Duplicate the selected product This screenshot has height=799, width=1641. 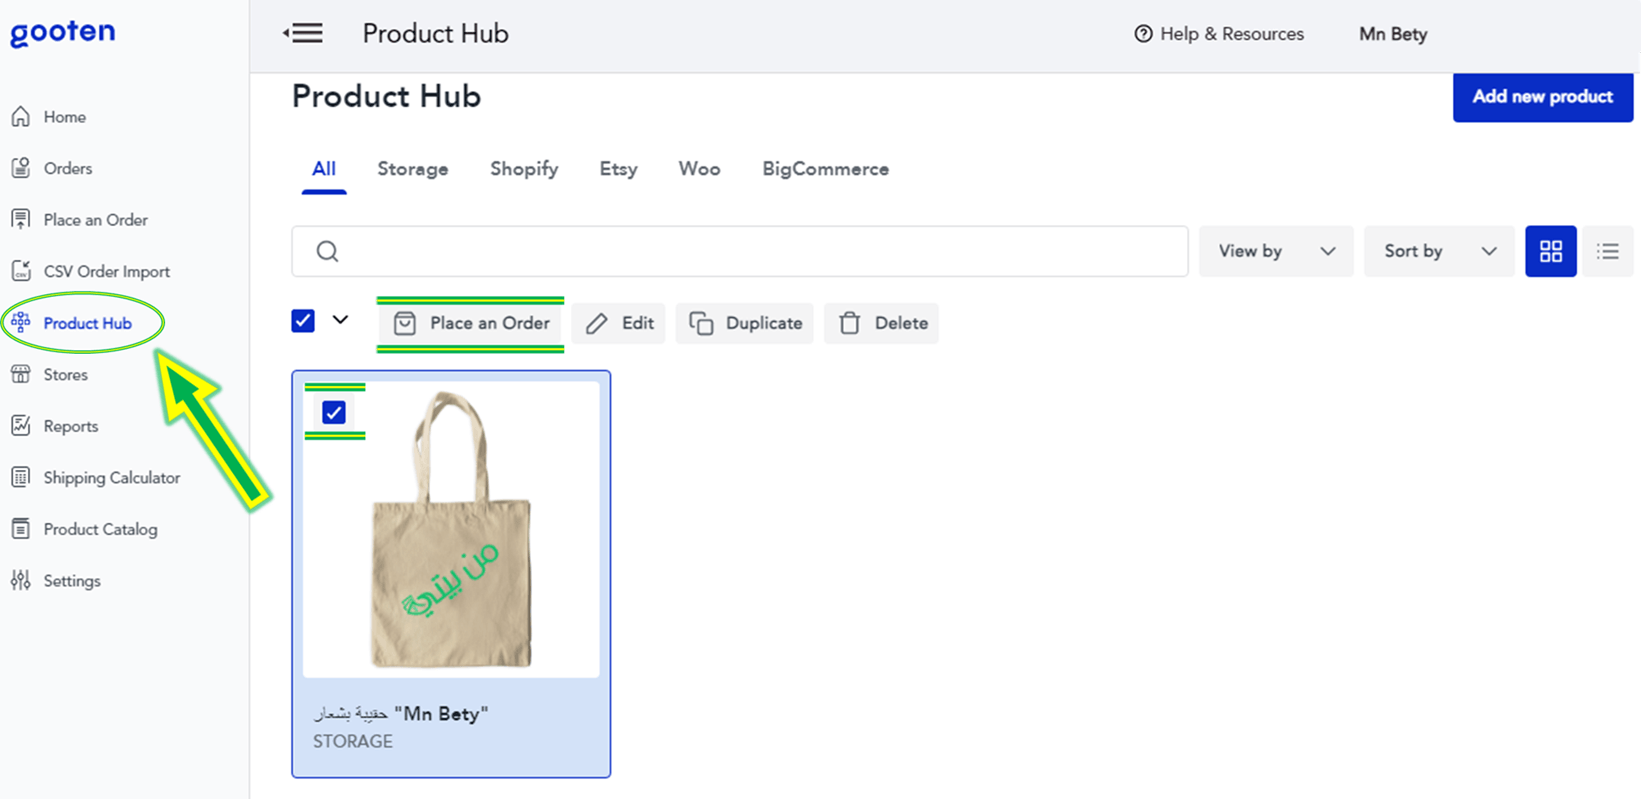point(745,323)
